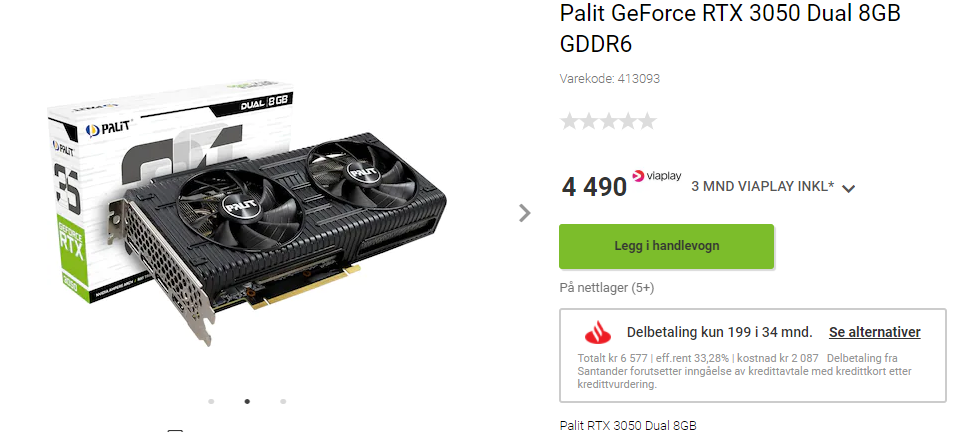958x432 pixels.
Task: Open the 3 MND VIAPLAY INKL details
Action: pos(762,186)
